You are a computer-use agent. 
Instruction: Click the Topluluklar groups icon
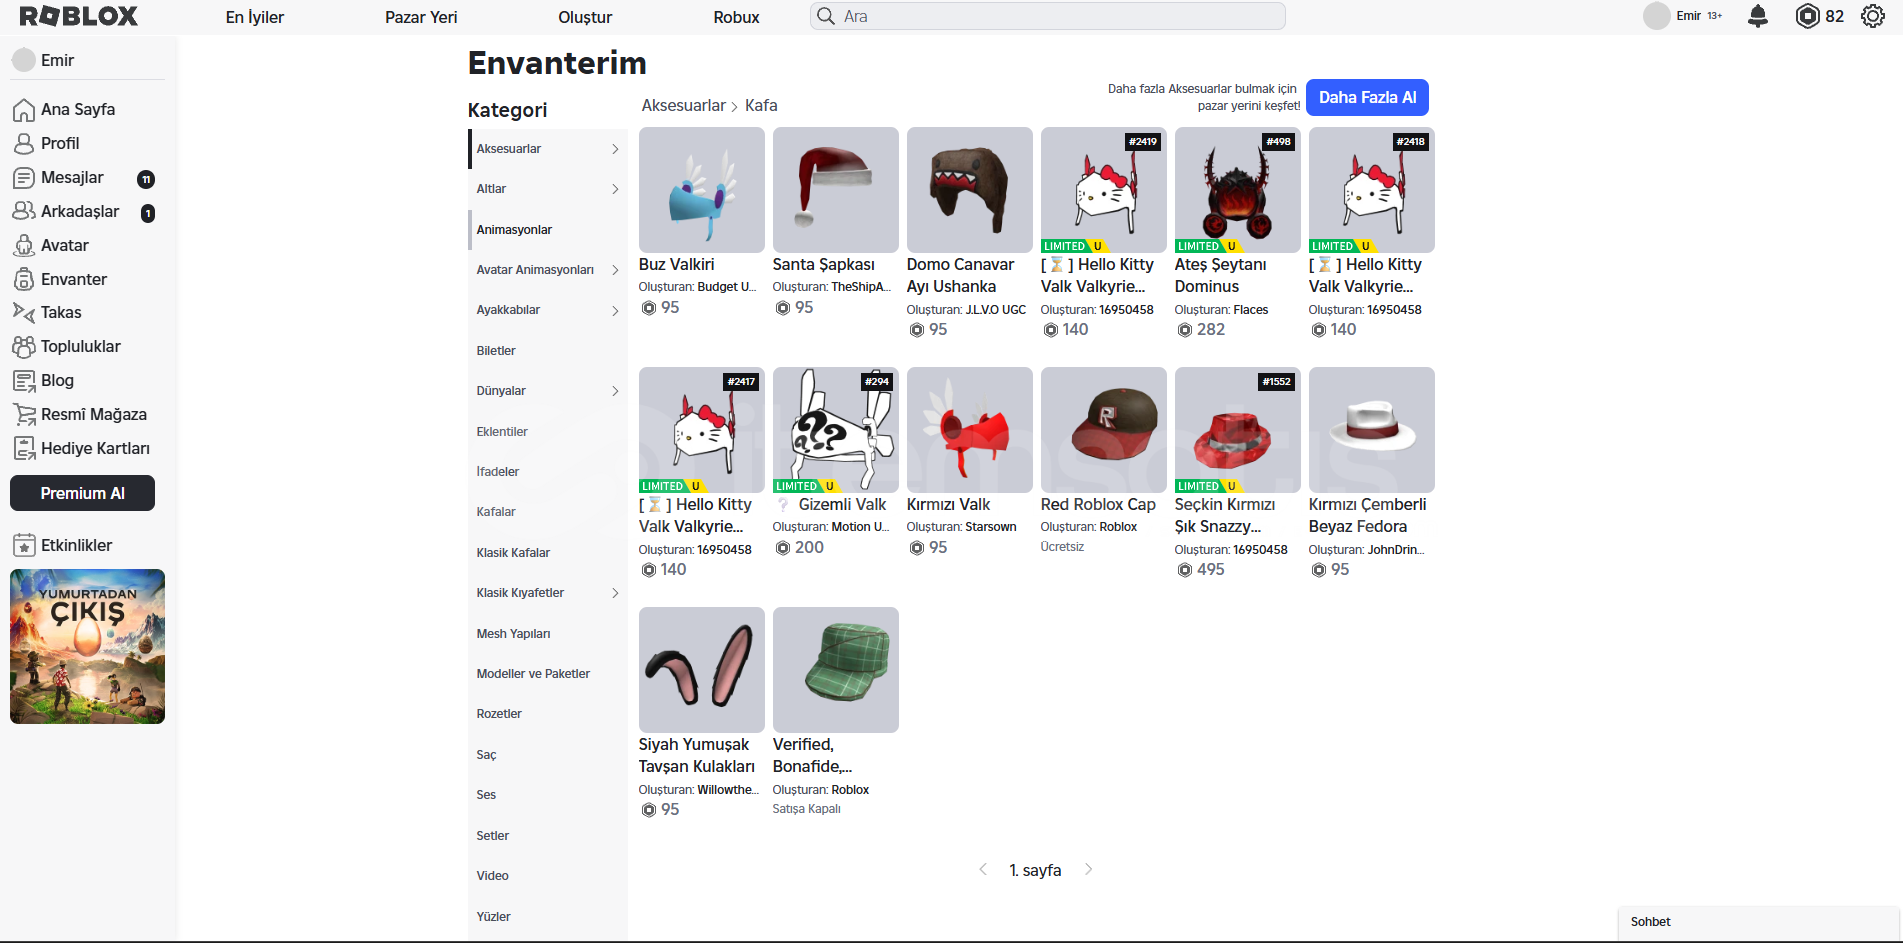pyautogui.click(x=24, y=347)
